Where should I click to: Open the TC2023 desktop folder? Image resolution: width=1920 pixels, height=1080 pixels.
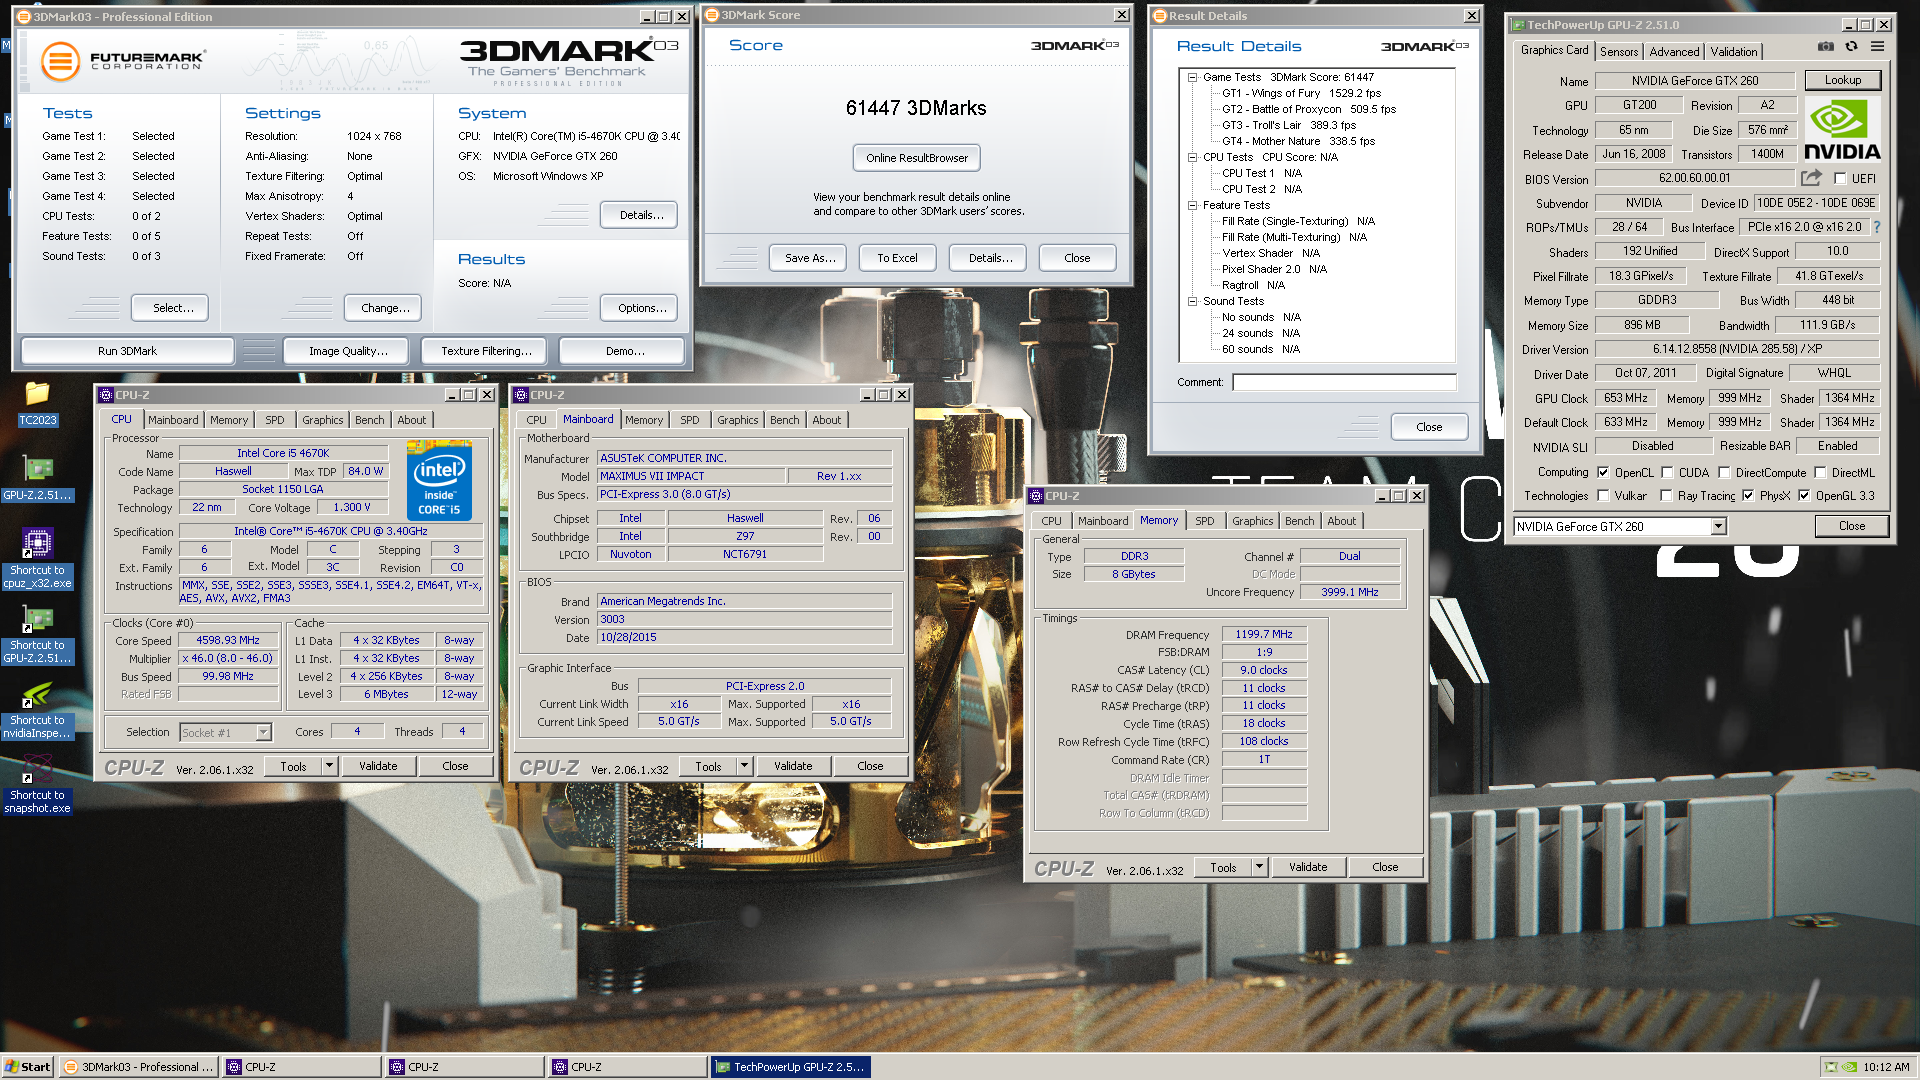[37, 403]
